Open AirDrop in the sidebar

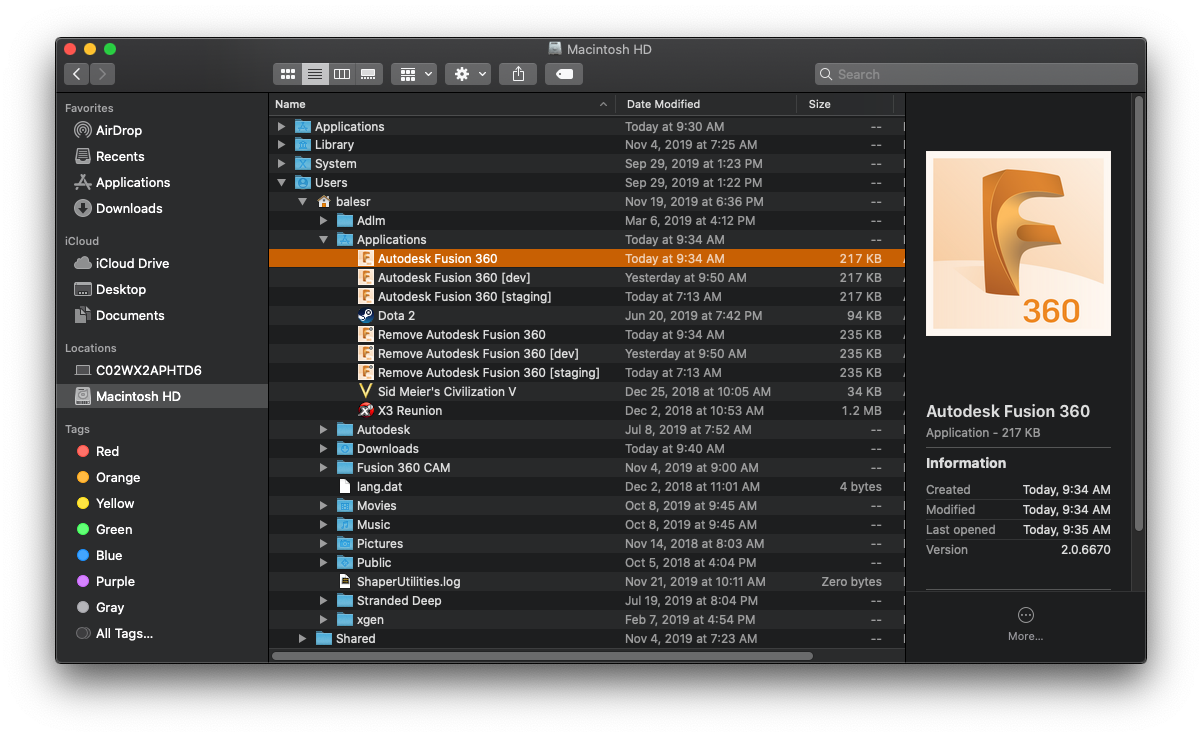point(118,130)
